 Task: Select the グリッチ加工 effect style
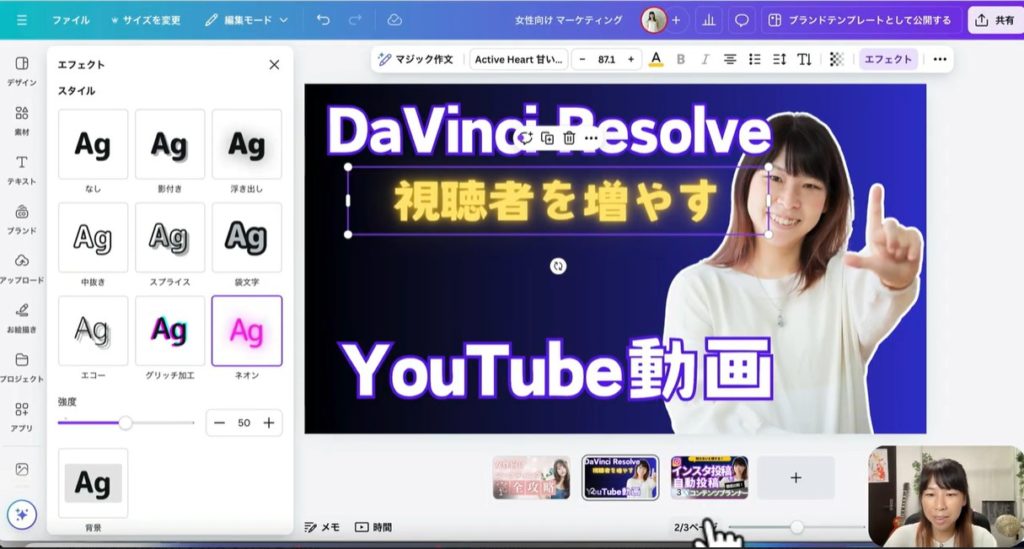(169, 331)
